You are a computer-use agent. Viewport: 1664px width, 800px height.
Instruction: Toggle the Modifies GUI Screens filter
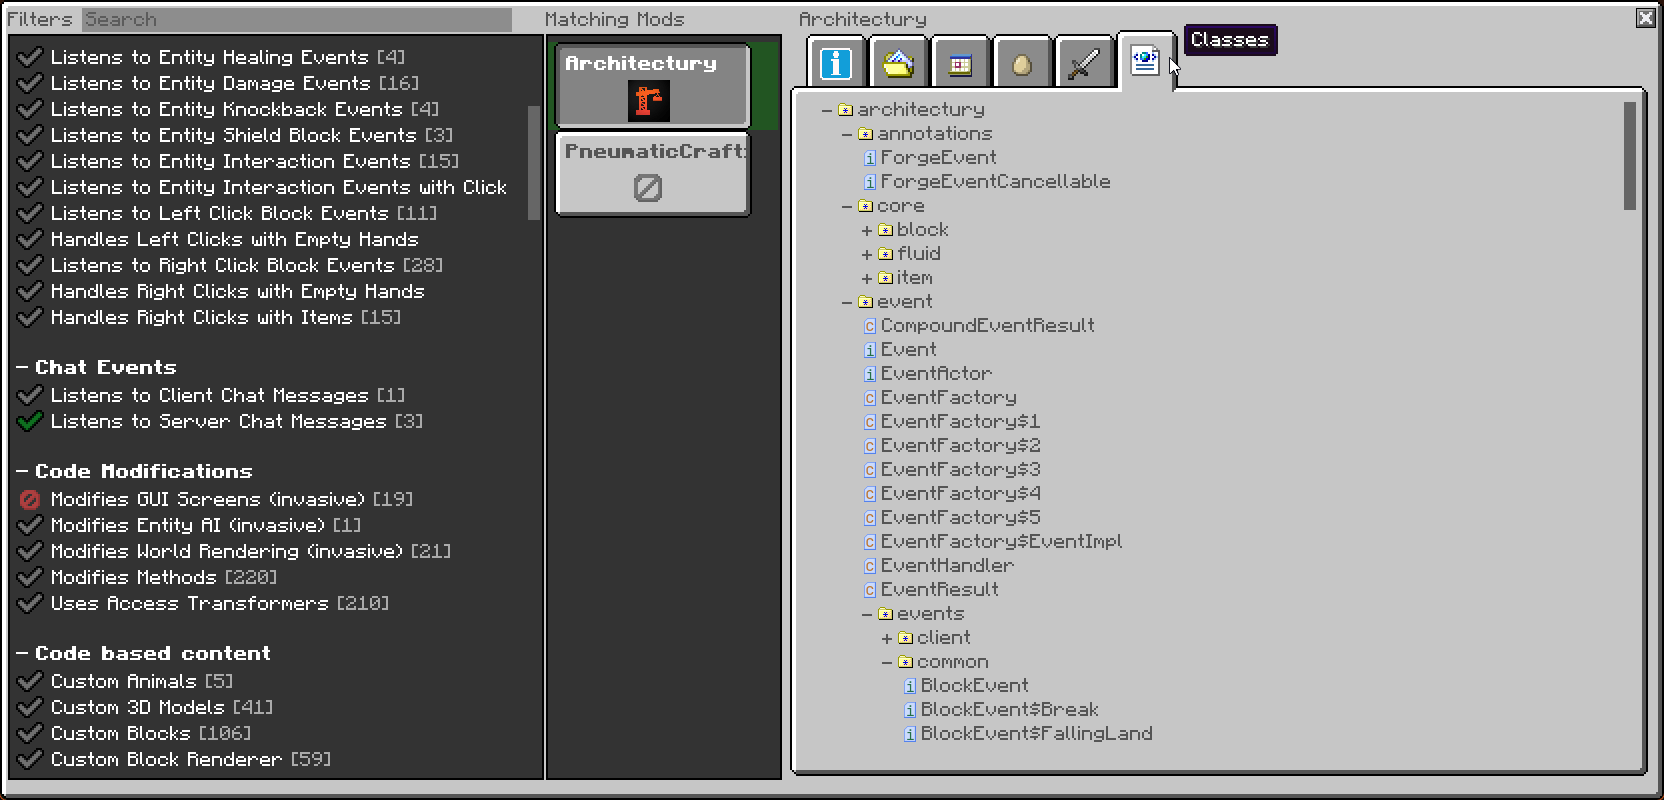click(x=30, y=499)
